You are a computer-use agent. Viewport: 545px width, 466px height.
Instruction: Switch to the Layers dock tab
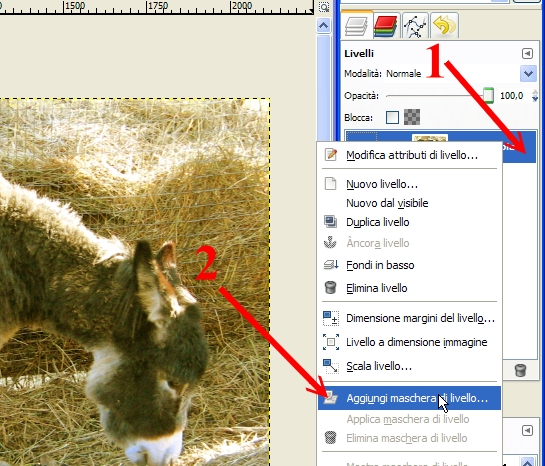[357, 25]
